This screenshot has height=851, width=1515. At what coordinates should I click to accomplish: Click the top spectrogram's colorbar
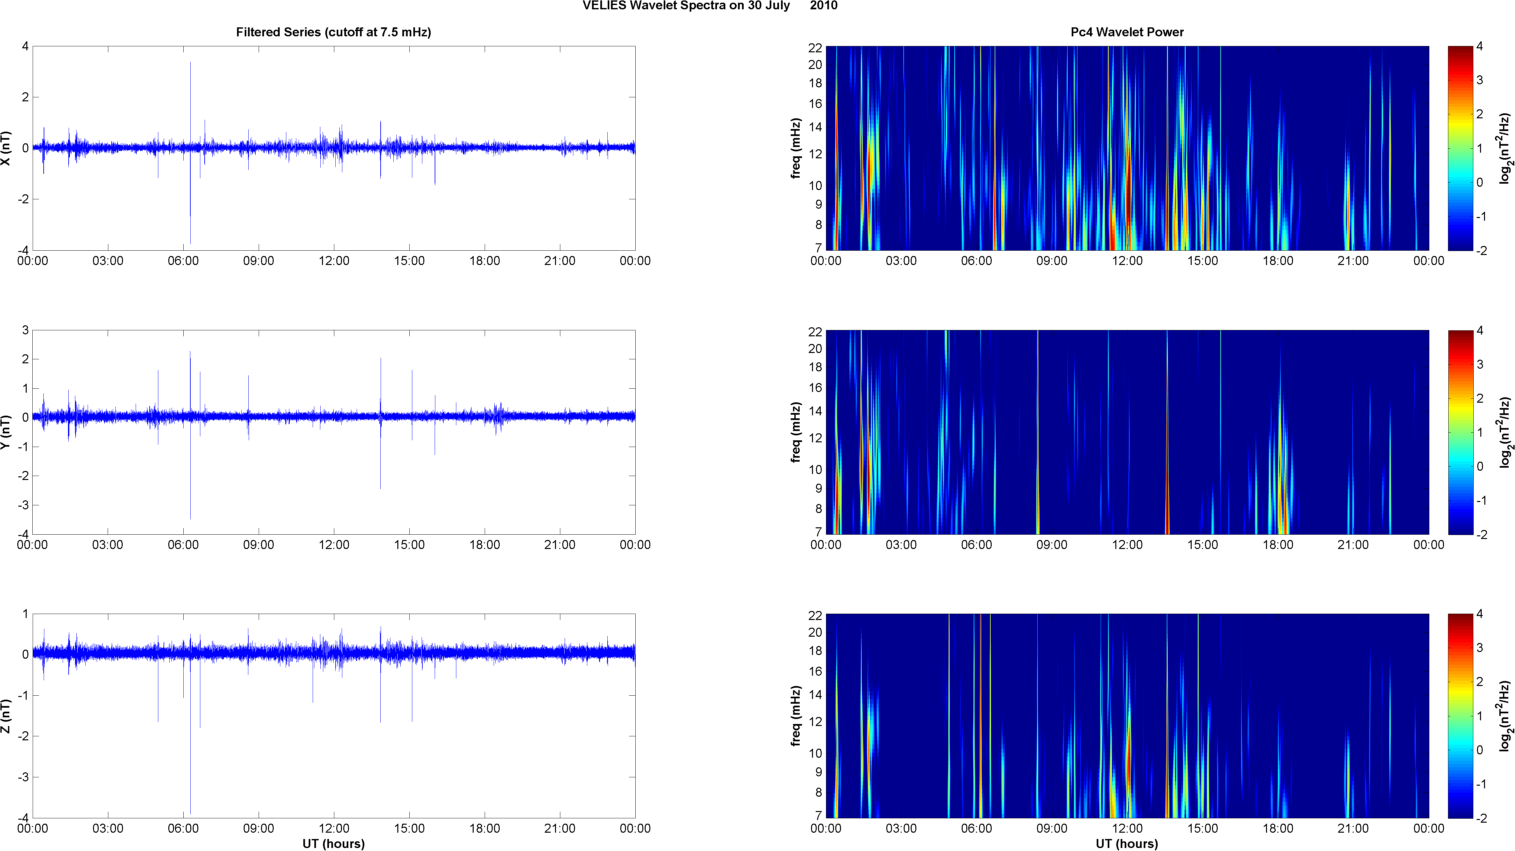(1460, 148)
